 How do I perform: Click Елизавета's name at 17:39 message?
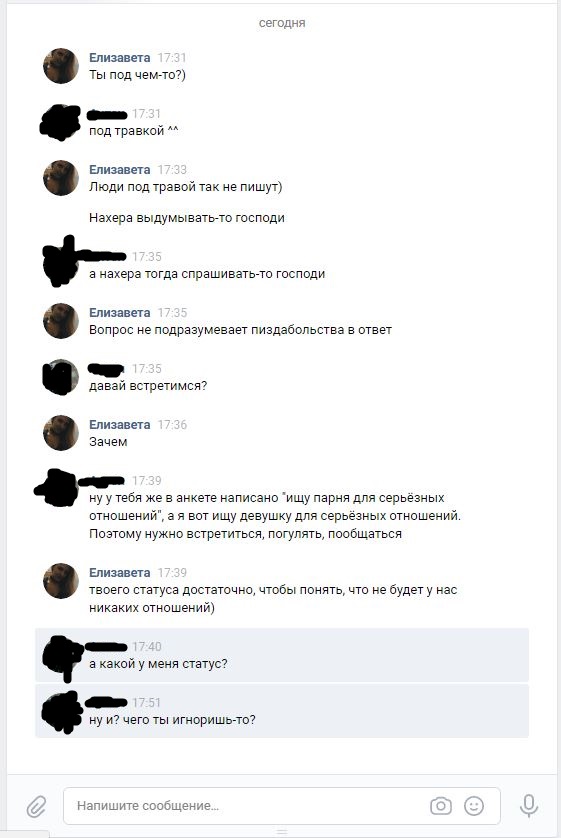coord(120,572)
